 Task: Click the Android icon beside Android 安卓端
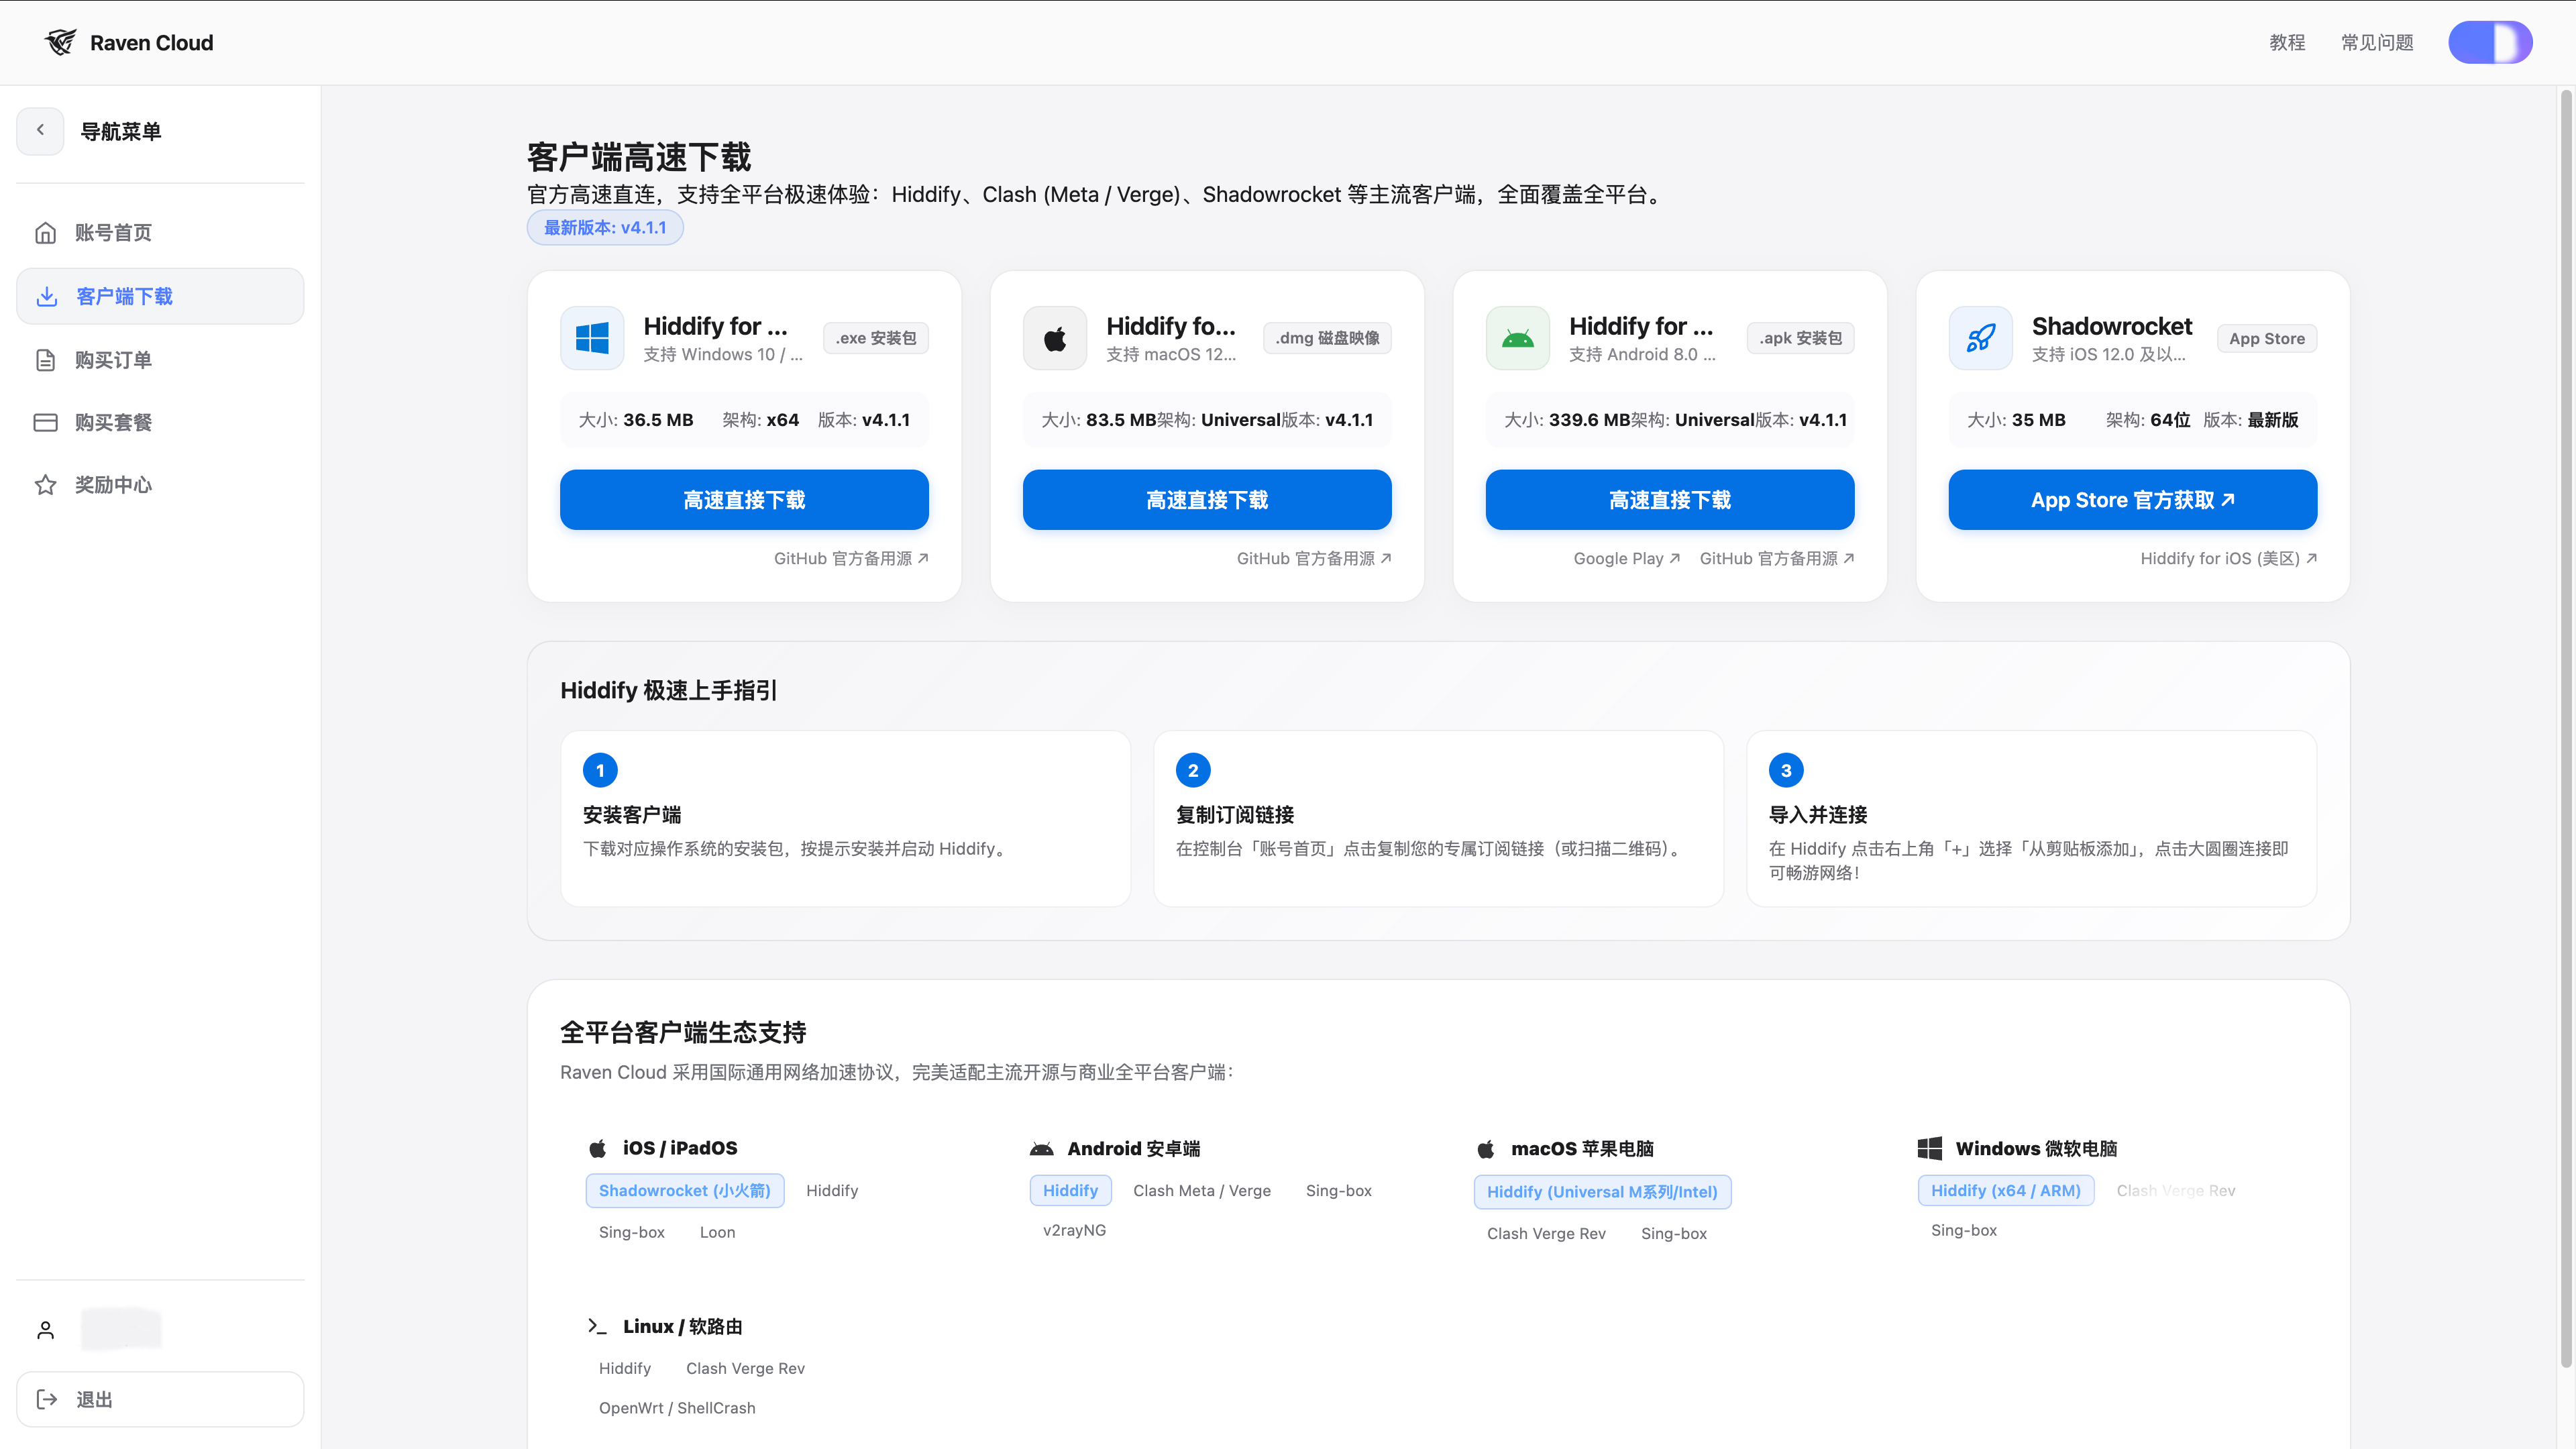[x=1041, y=1149]
